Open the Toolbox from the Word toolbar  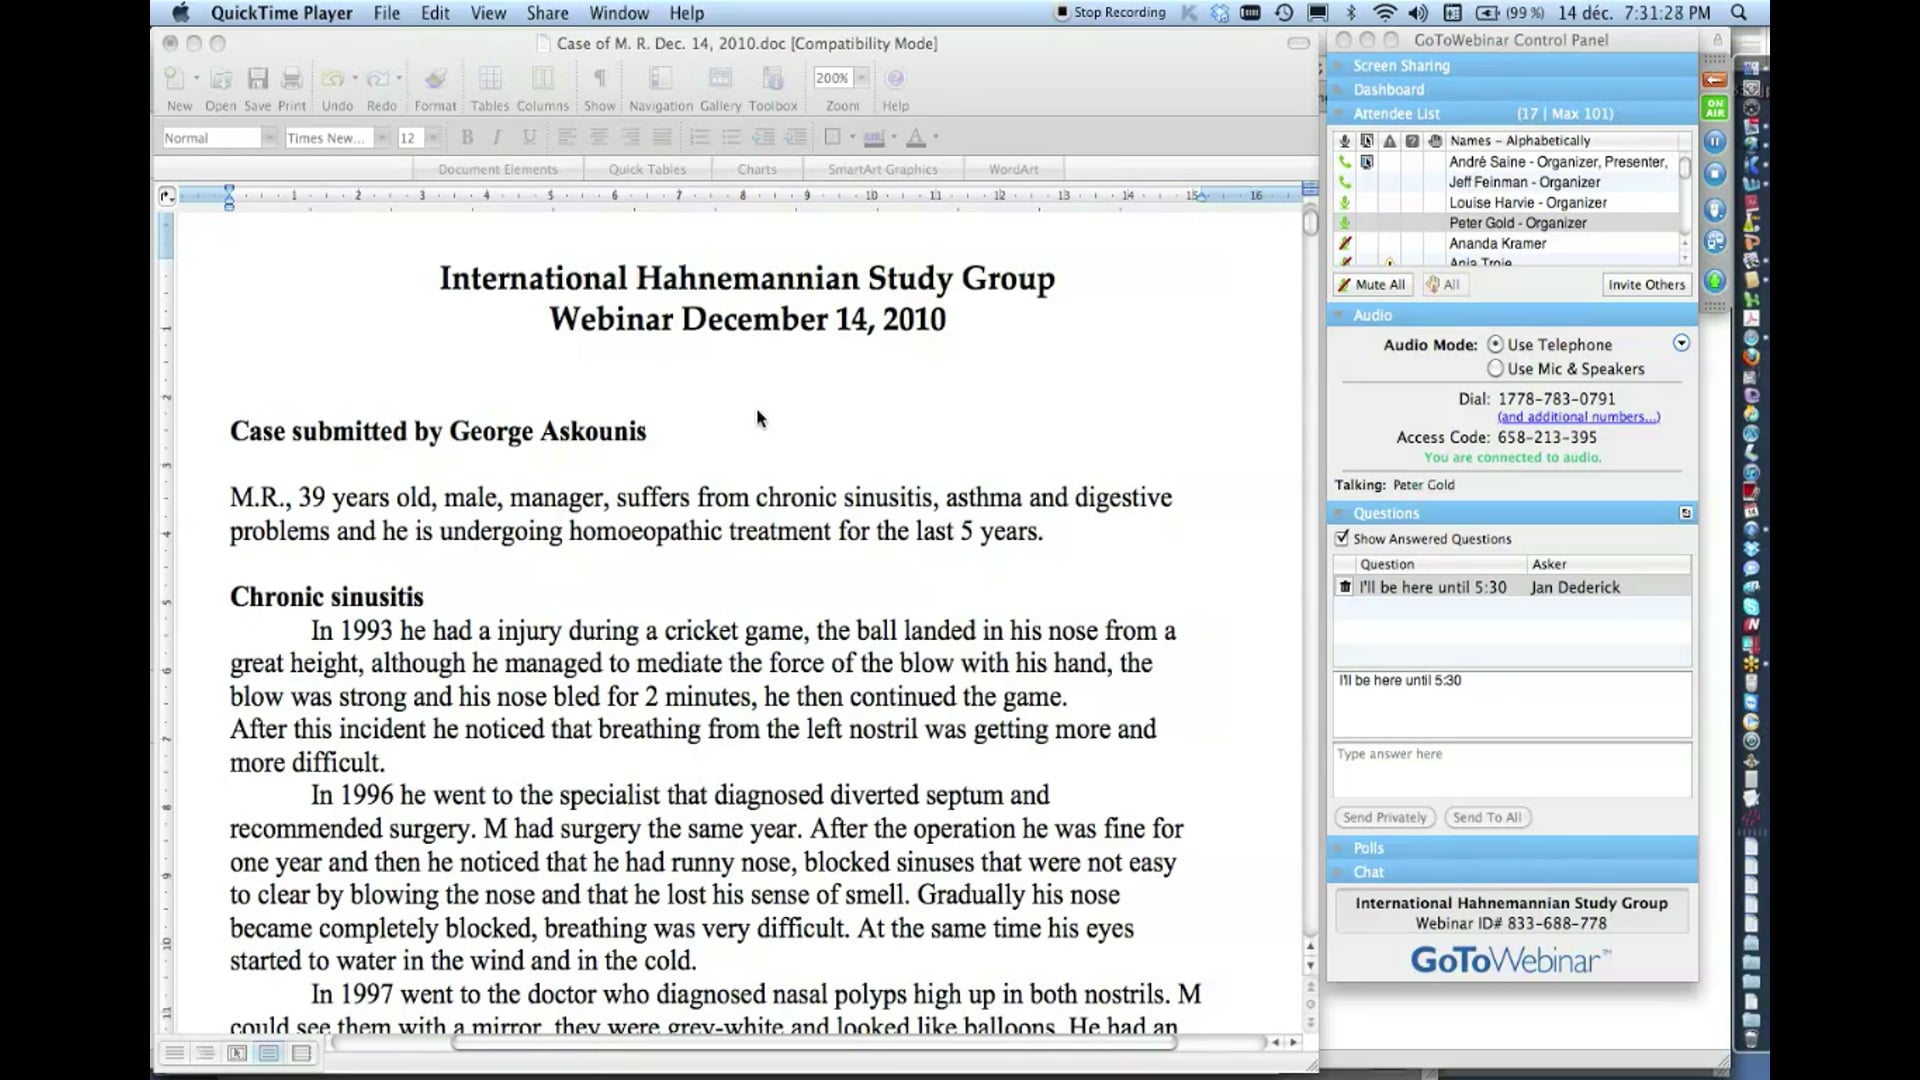pyautogui.click(x=772, y=84)
